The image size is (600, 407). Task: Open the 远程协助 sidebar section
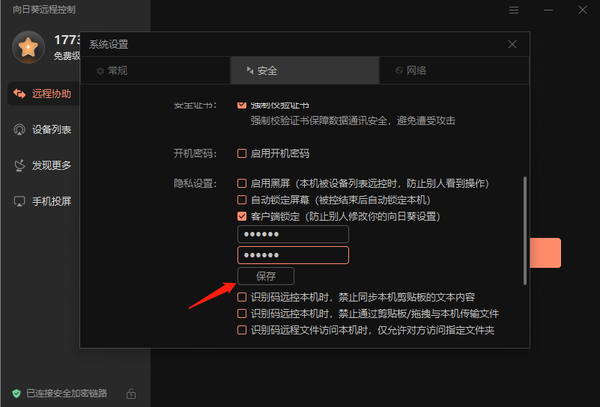pyautogui.click(x=44, y=94)
